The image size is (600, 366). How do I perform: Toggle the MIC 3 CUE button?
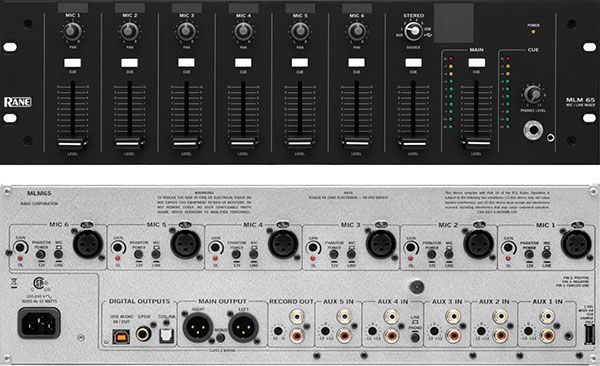tap(186, 63)
